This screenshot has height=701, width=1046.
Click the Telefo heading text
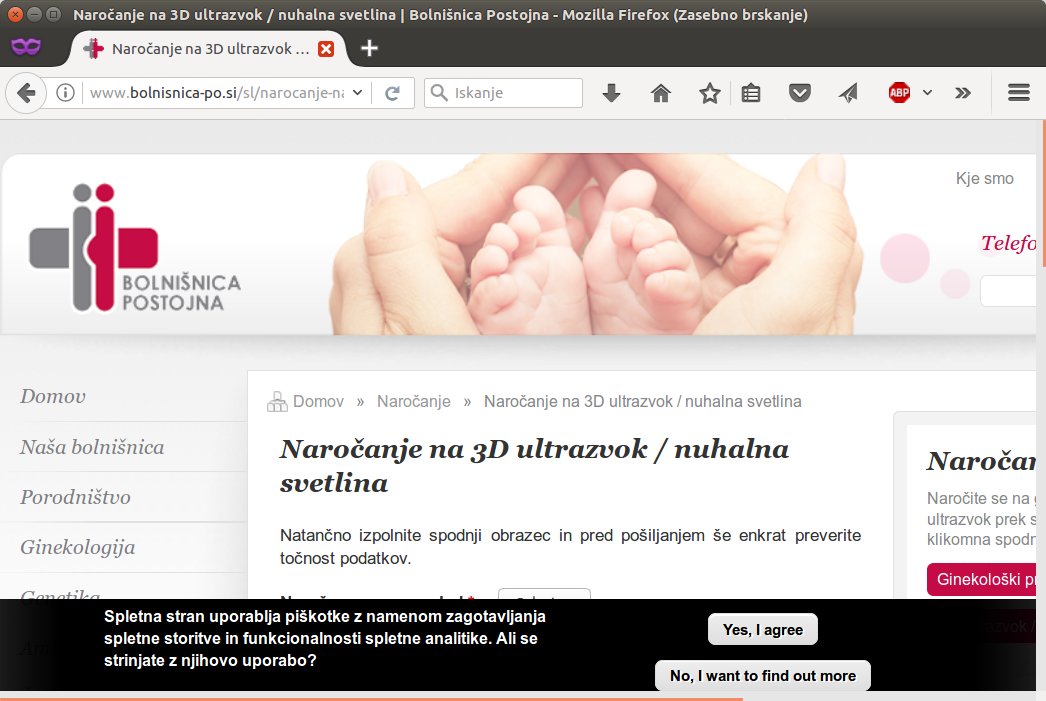click(x=1008, y=243)
